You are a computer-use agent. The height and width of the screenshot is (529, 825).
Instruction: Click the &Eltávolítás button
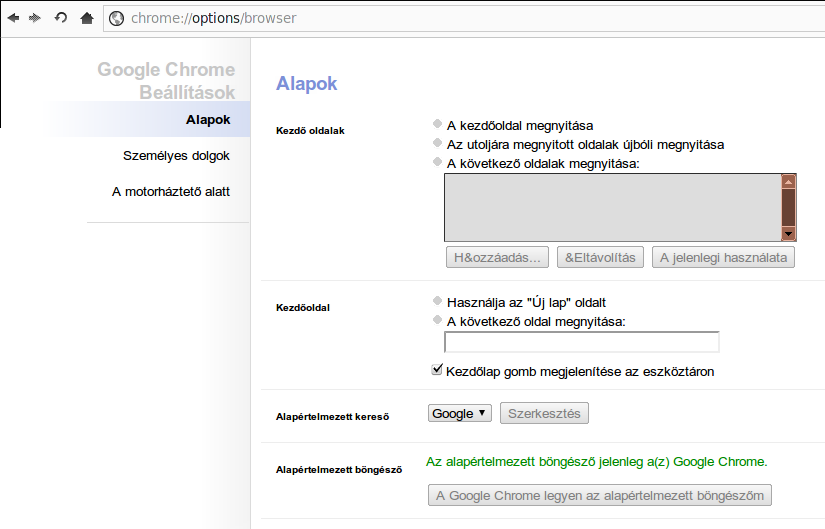point(600,257)
